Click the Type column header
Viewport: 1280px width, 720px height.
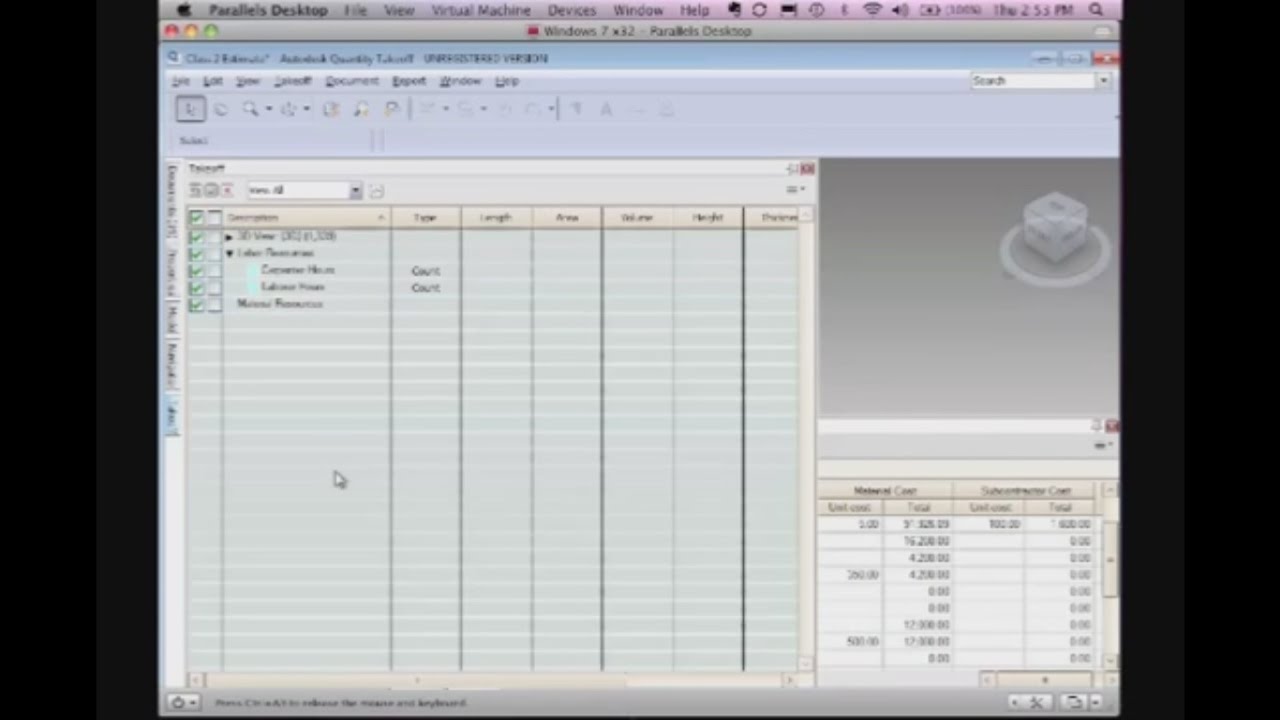(426, 217)
